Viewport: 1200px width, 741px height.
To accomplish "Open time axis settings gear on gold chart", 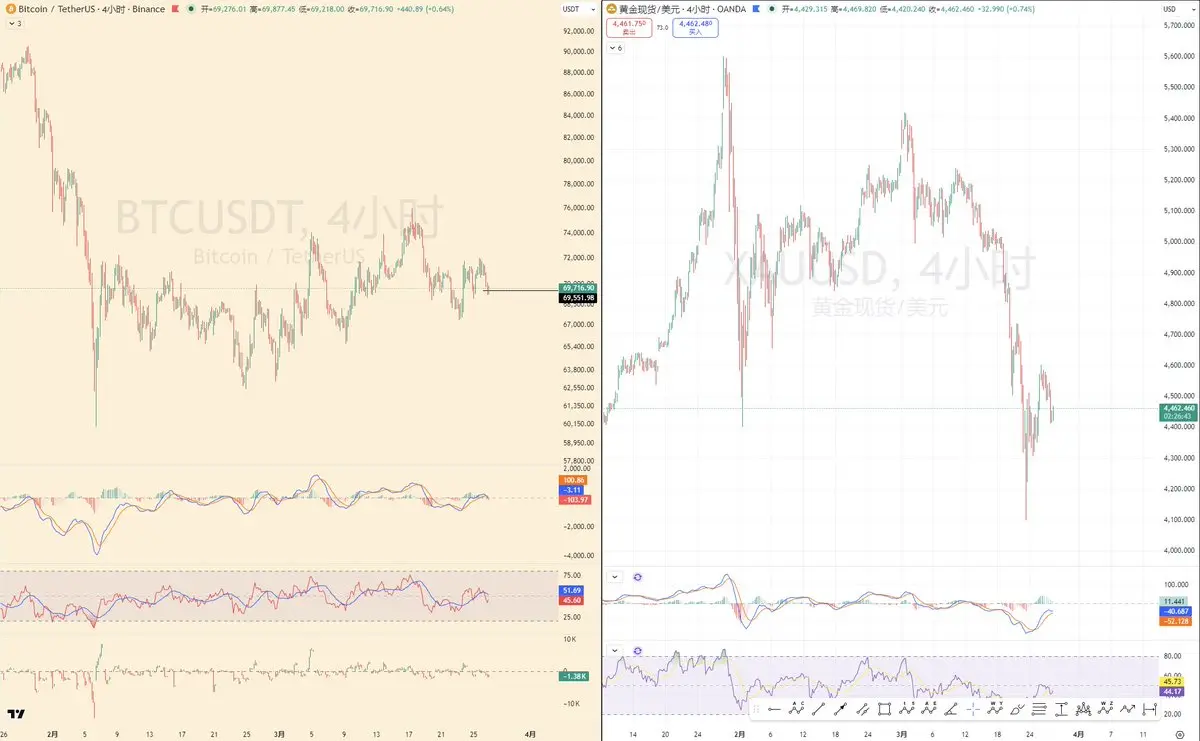I will (x=1180, y=734).
